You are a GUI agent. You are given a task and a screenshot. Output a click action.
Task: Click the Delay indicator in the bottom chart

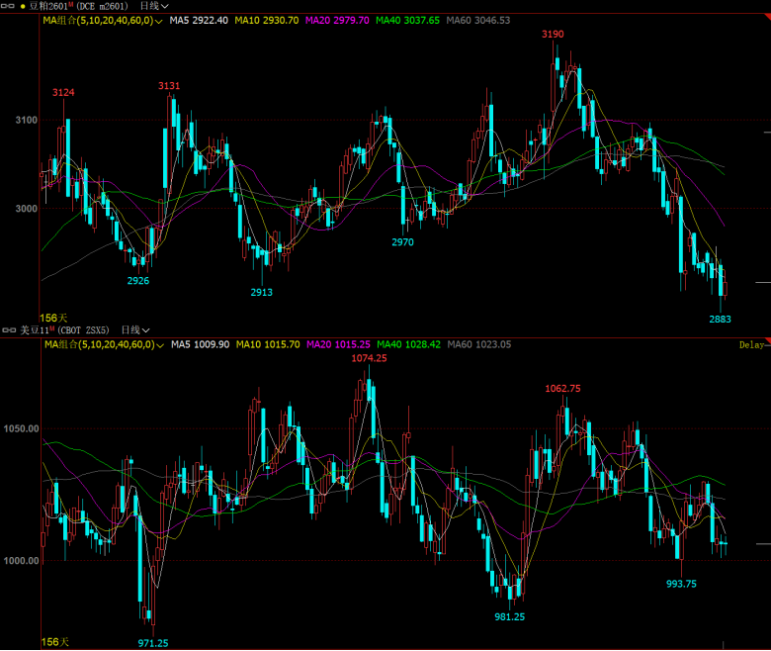(752, 345)
